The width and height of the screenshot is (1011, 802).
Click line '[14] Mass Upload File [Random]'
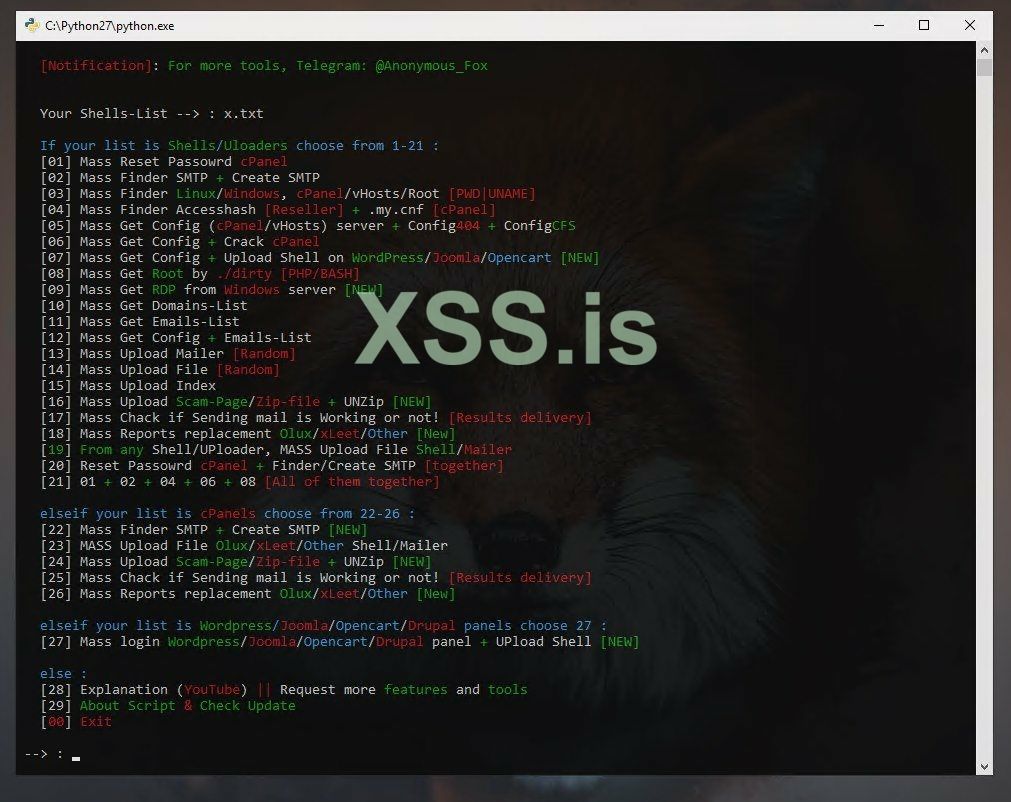tap(160, 370)
